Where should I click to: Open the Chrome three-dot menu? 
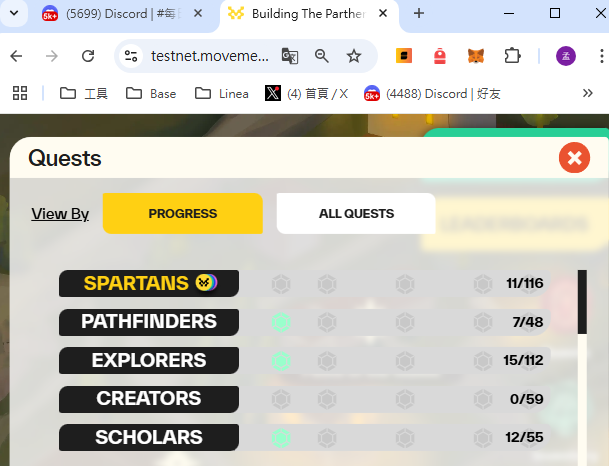[x=601, y=56]
